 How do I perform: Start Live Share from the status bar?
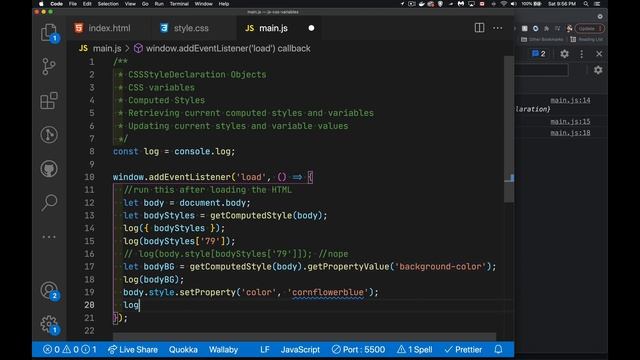pos(133,349)
